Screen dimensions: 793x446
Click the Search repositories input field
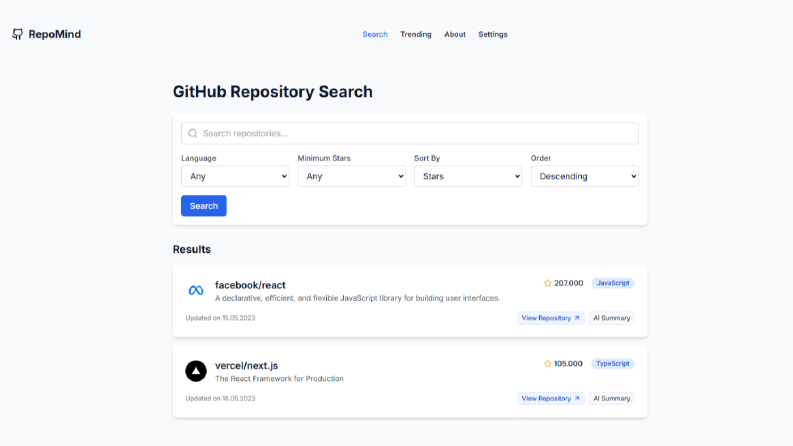[410, 133]
